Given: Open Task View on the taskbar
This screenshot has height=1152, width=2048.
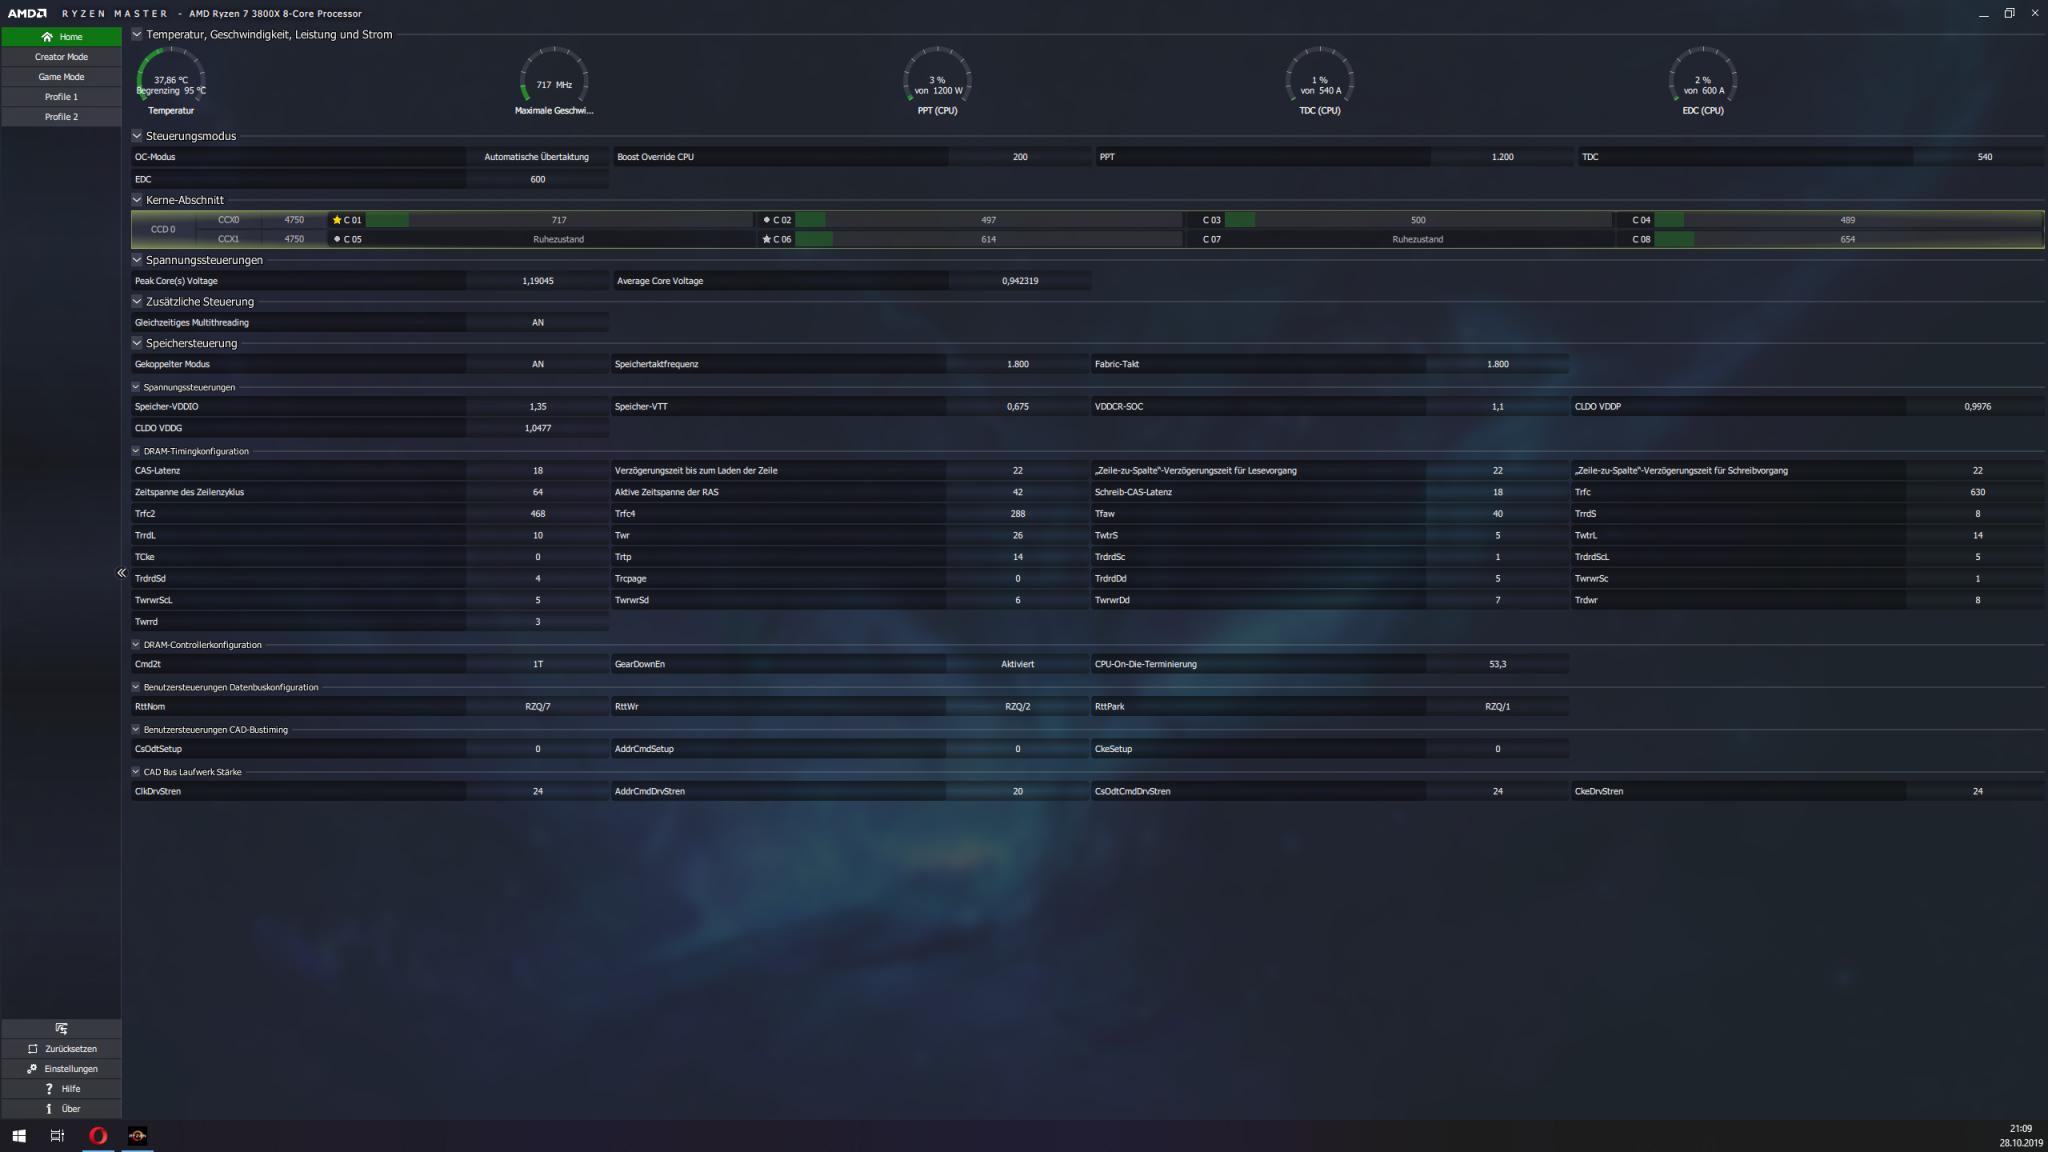Looking at the screenshot, I should pos(57,1135).
